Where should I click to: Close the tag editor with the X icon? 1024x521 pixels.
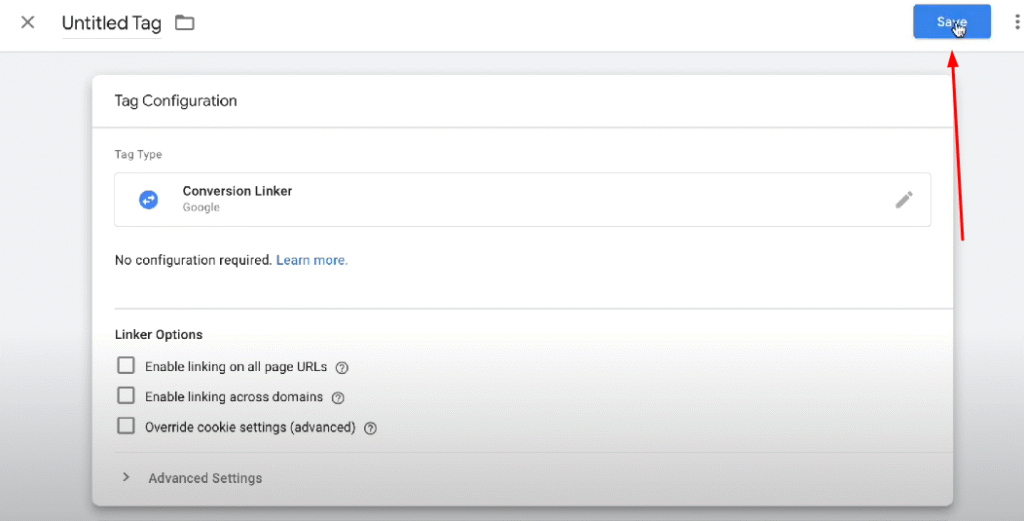coord(27,23)
